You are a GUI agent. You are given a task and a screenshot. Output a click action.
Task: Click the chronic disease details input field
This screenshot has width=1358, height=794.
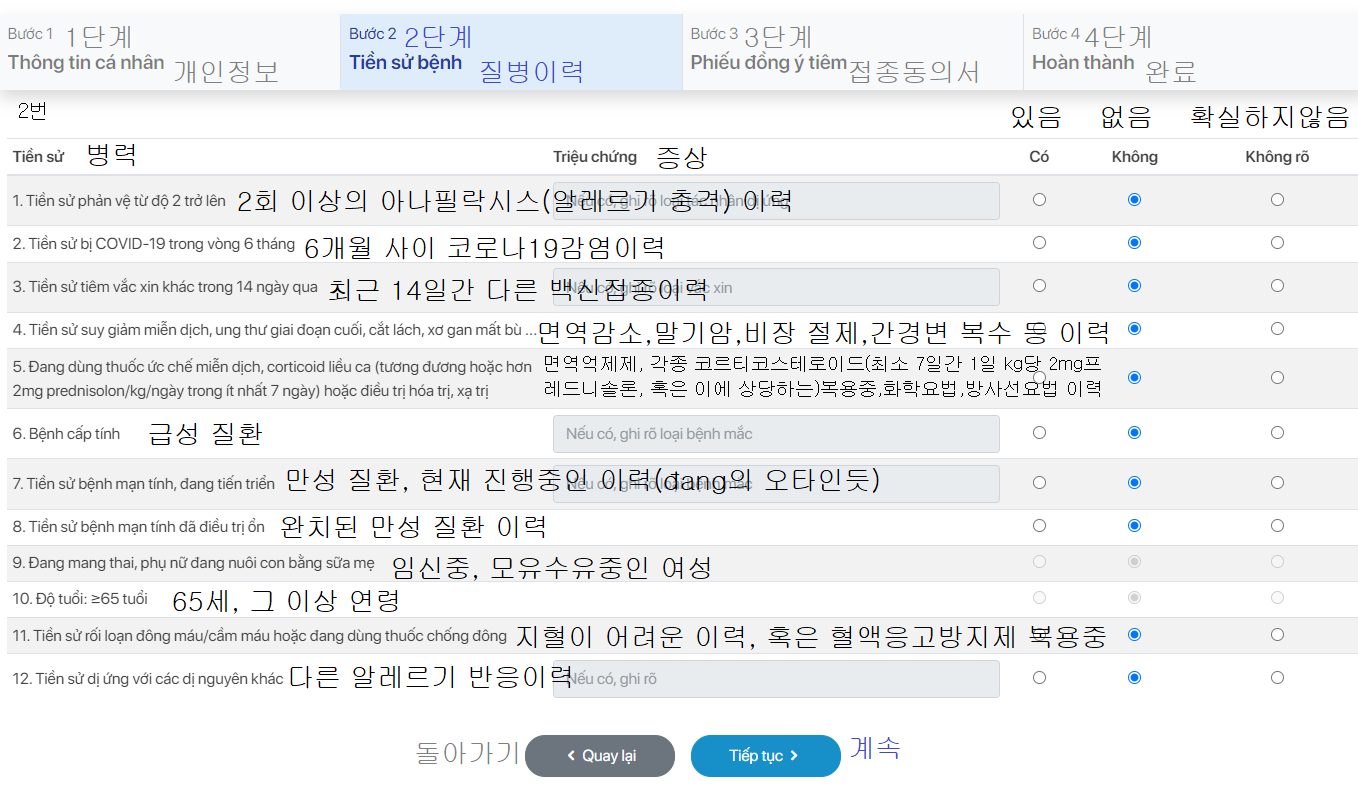pos(775,482)
